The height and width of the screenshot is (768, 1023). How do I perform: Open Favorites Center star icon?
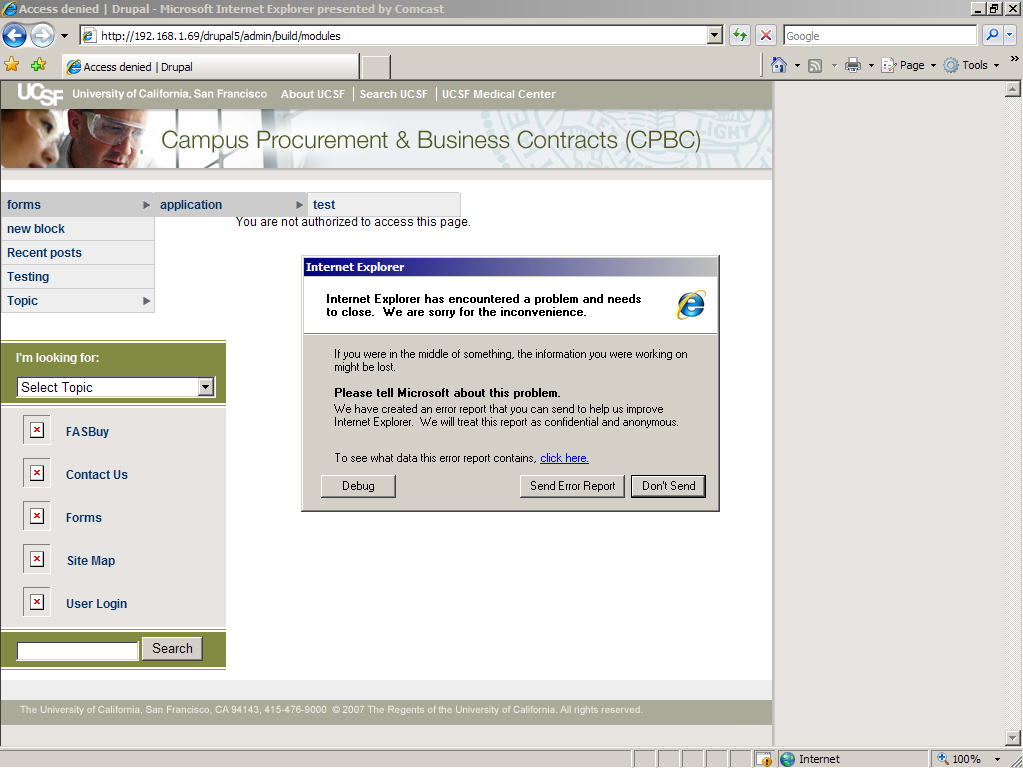pos(12,65)
